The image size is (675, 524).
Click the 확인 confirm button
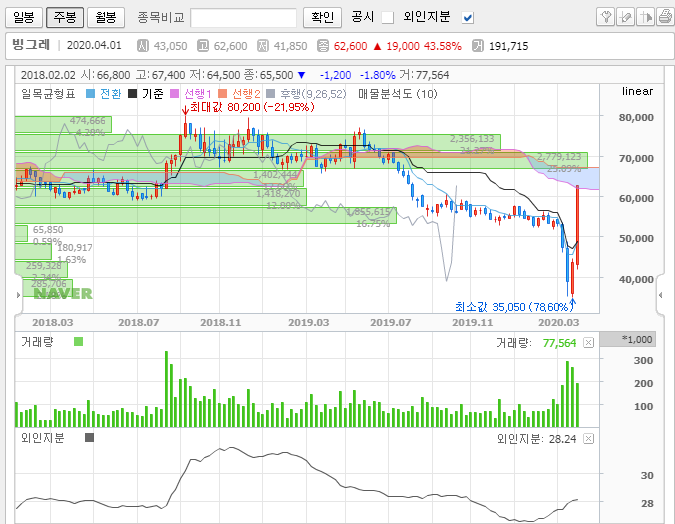pos(322,18)
